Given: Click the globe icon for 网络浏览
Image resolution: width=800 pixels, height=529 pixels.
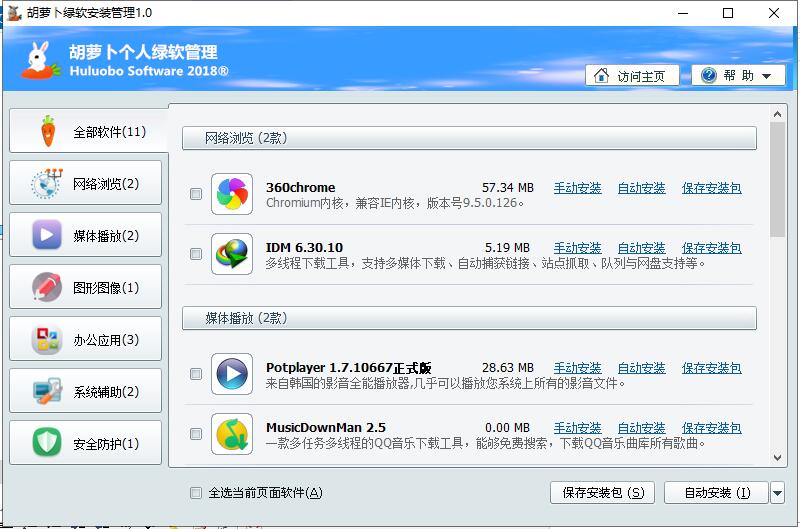Looking at the screenshot, I should 47,184.
